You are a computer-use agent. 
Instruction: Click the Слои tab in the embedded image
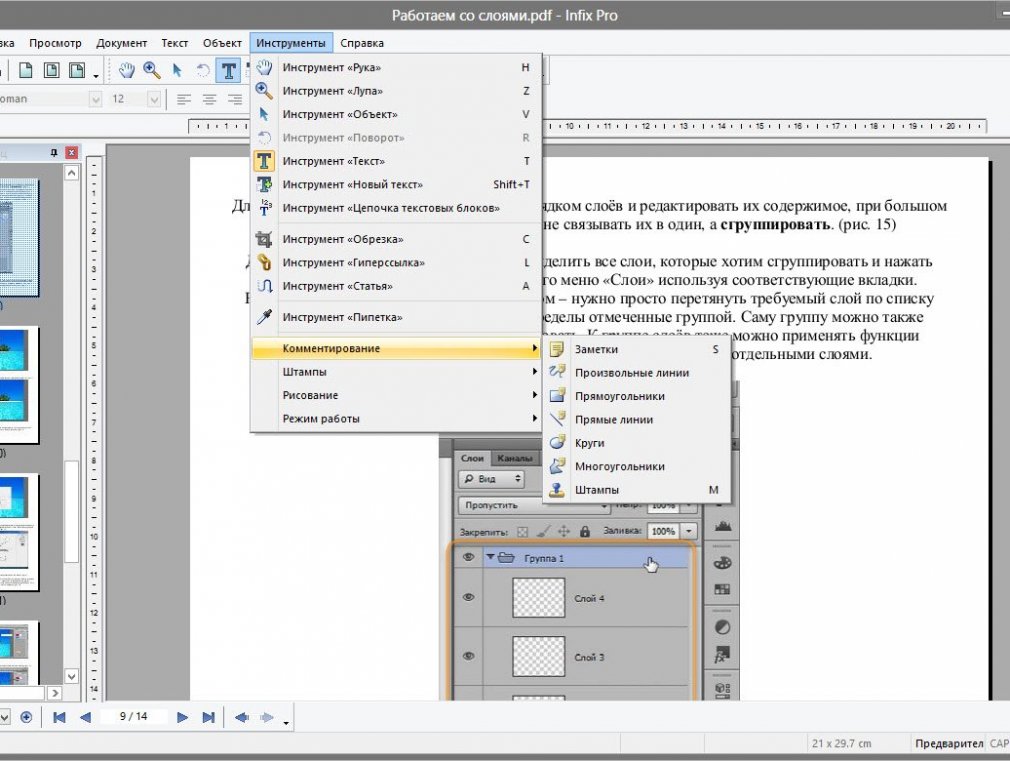[x=472, y=458]
